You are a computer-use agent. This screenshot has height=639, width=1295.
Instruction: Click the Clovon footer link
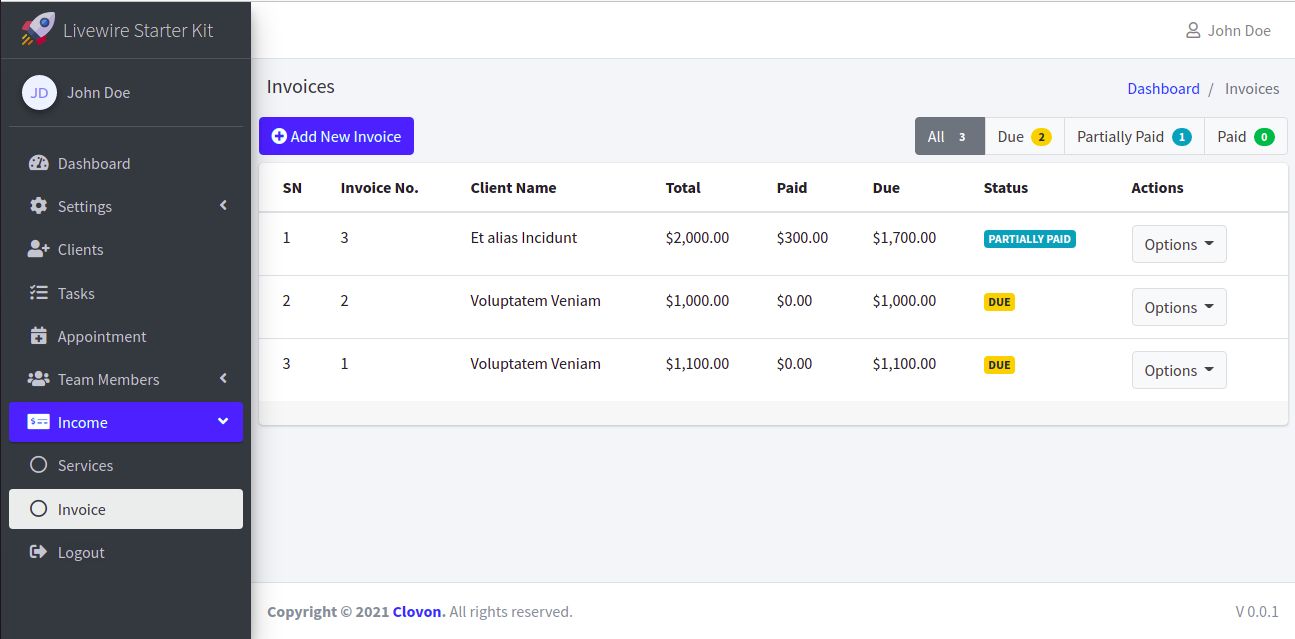tap(418, 611)
